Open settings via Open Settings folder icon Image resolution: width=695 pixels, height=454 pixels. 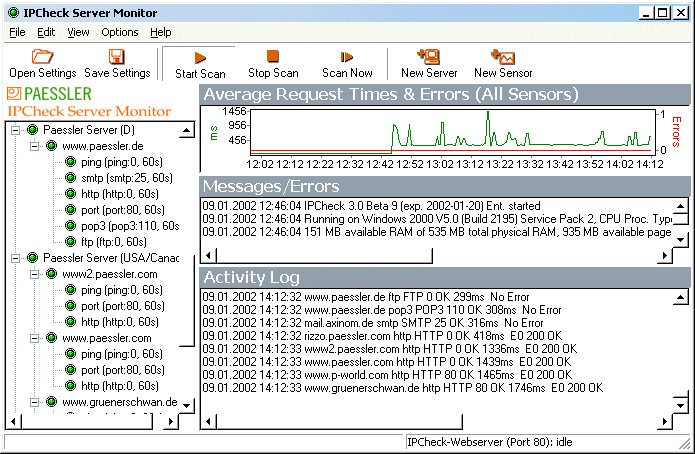pyautogui.click(x=42, y=57)
